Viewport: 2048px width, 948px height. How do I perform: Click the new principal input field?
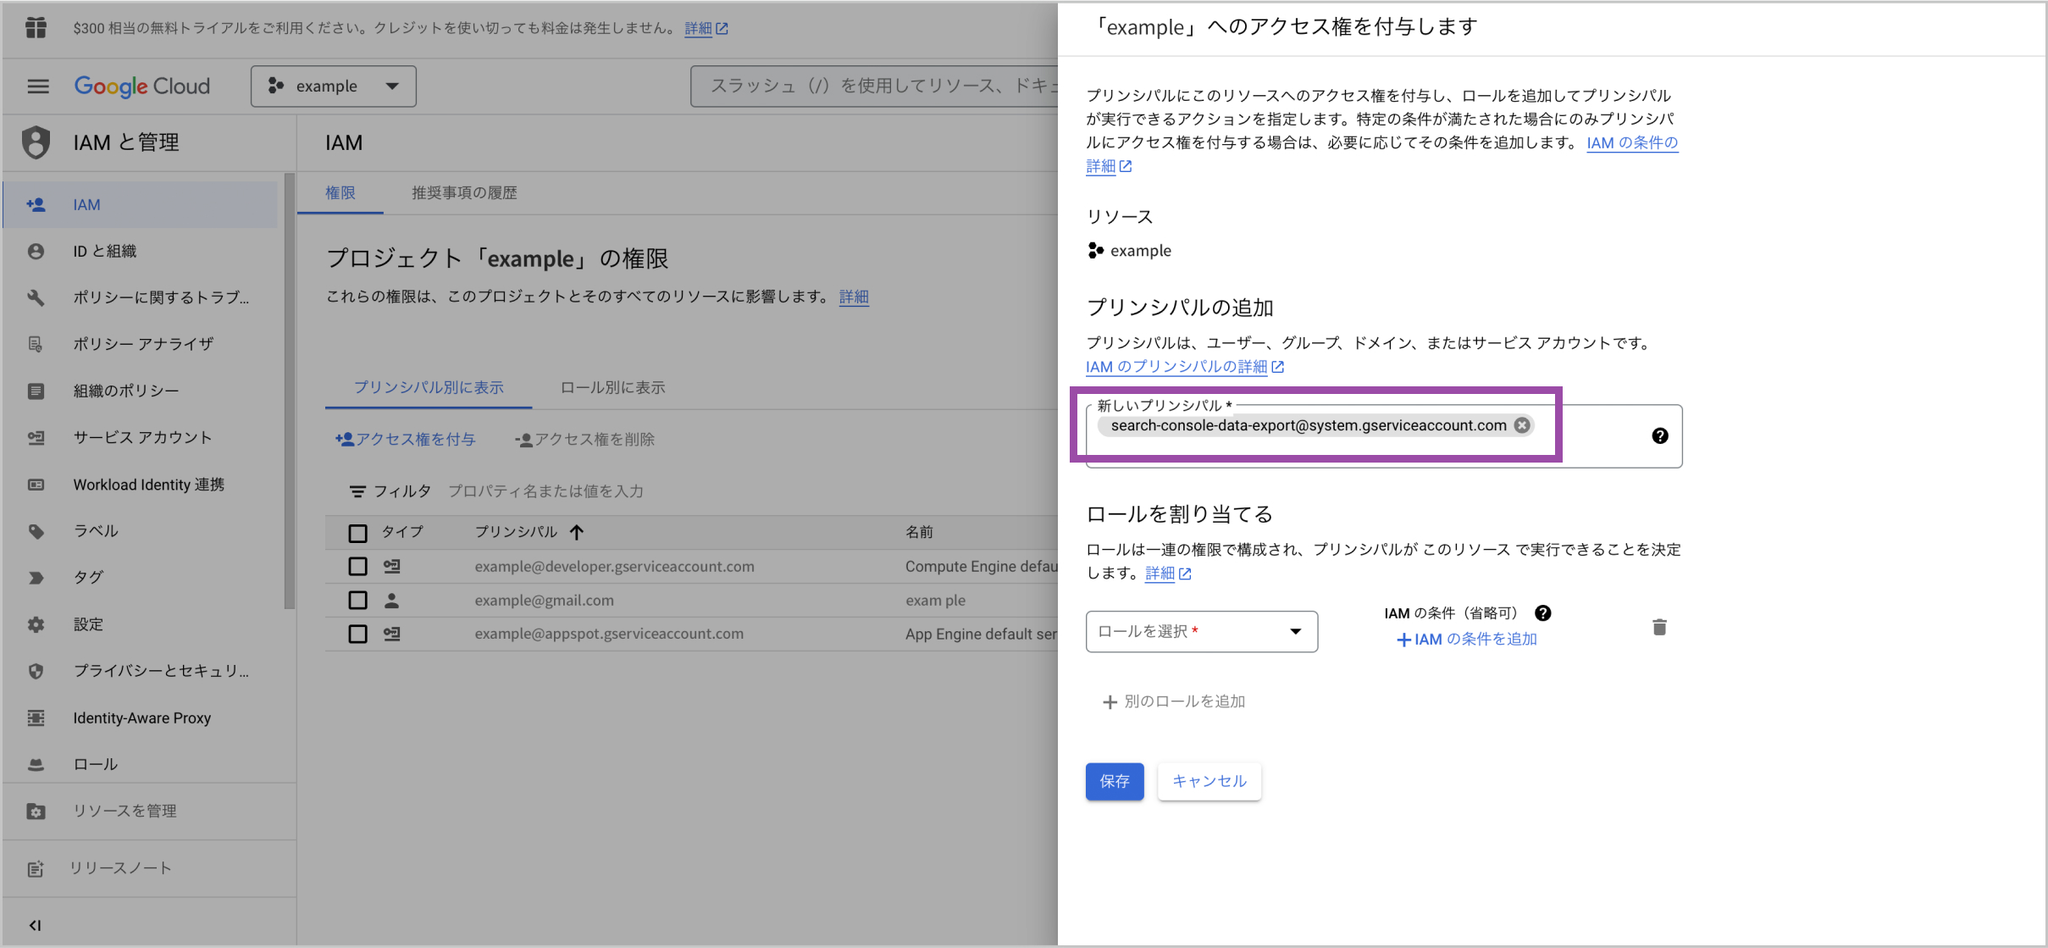(x=1384, y=436)
